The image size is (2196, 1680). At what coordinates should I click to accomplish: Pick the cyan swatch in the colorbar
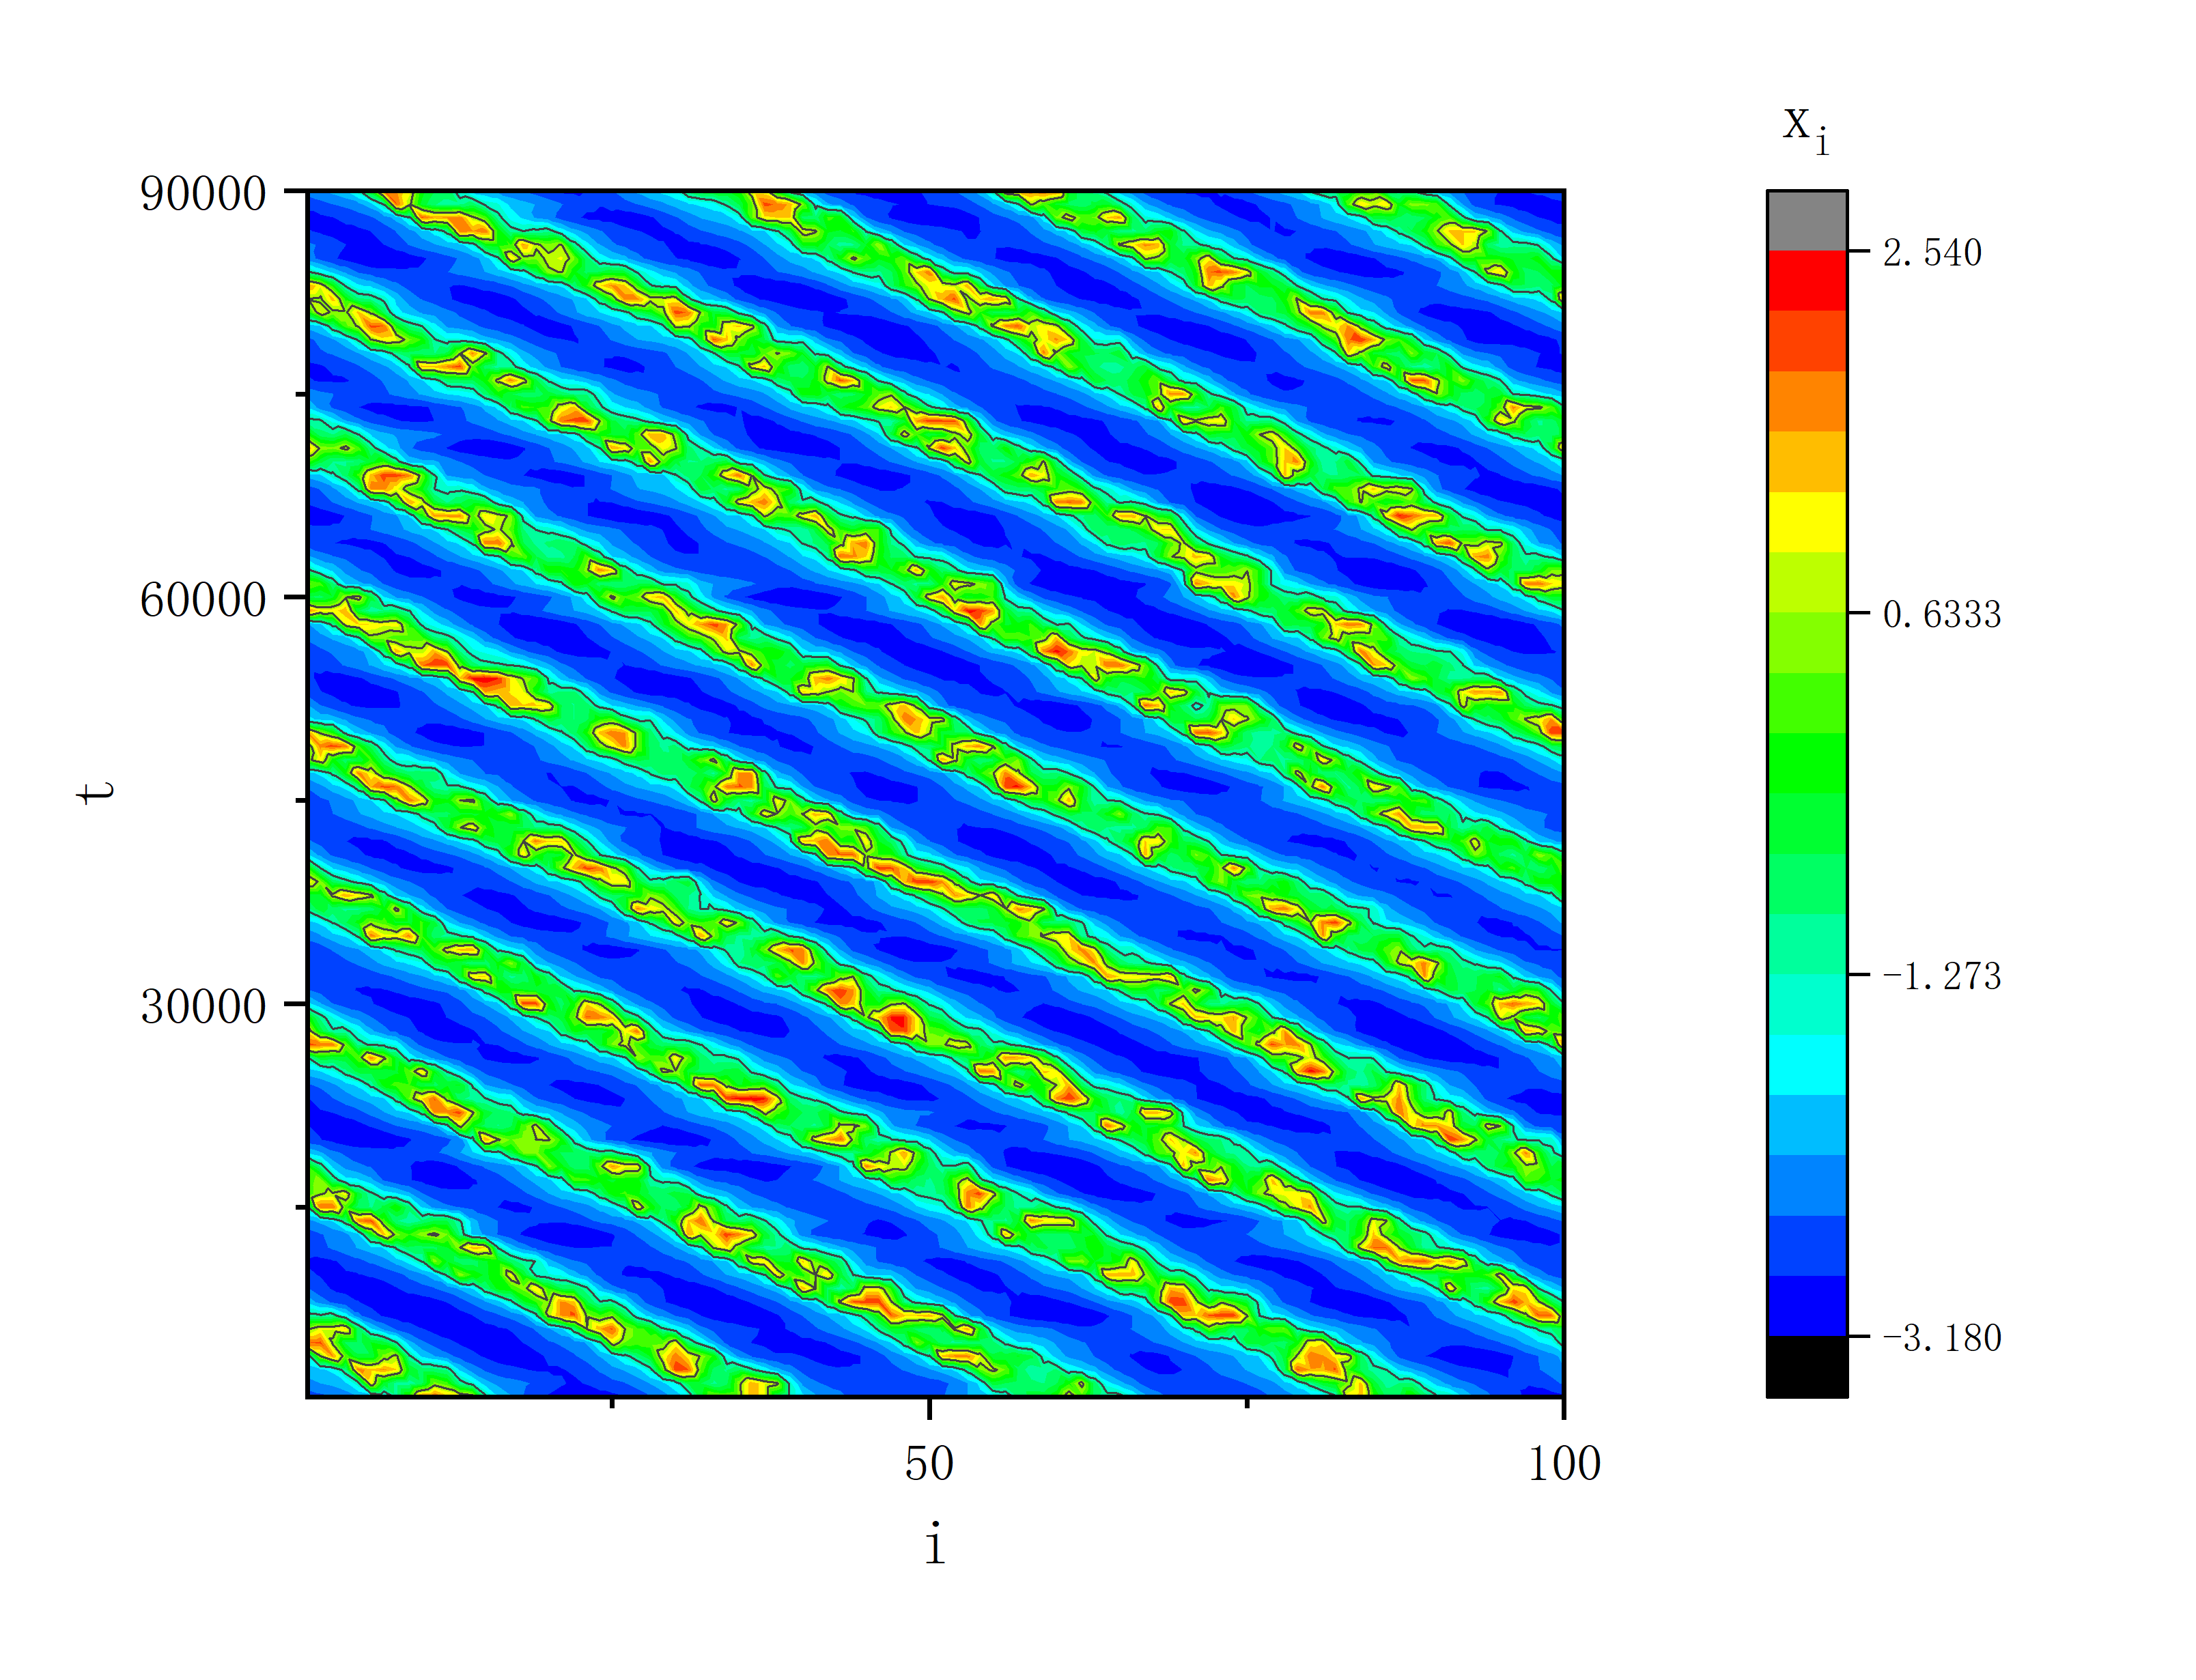(x=1807, y=1065)
